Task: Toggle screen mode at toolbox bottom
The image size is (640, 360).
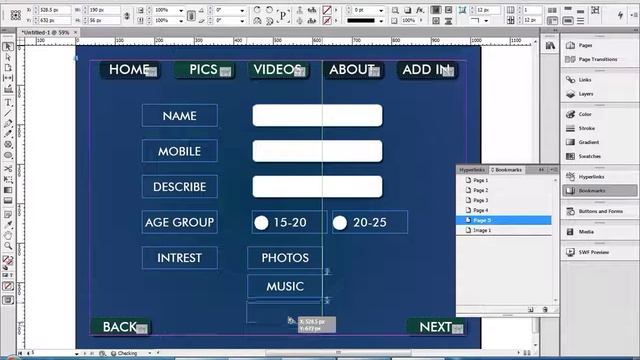Action: [8, 300]
